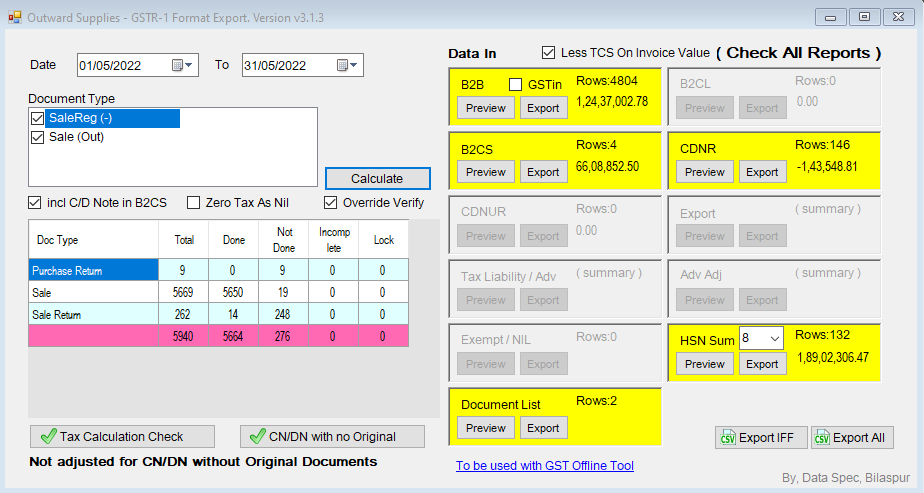Click the Not Done column header

point(283,240)
